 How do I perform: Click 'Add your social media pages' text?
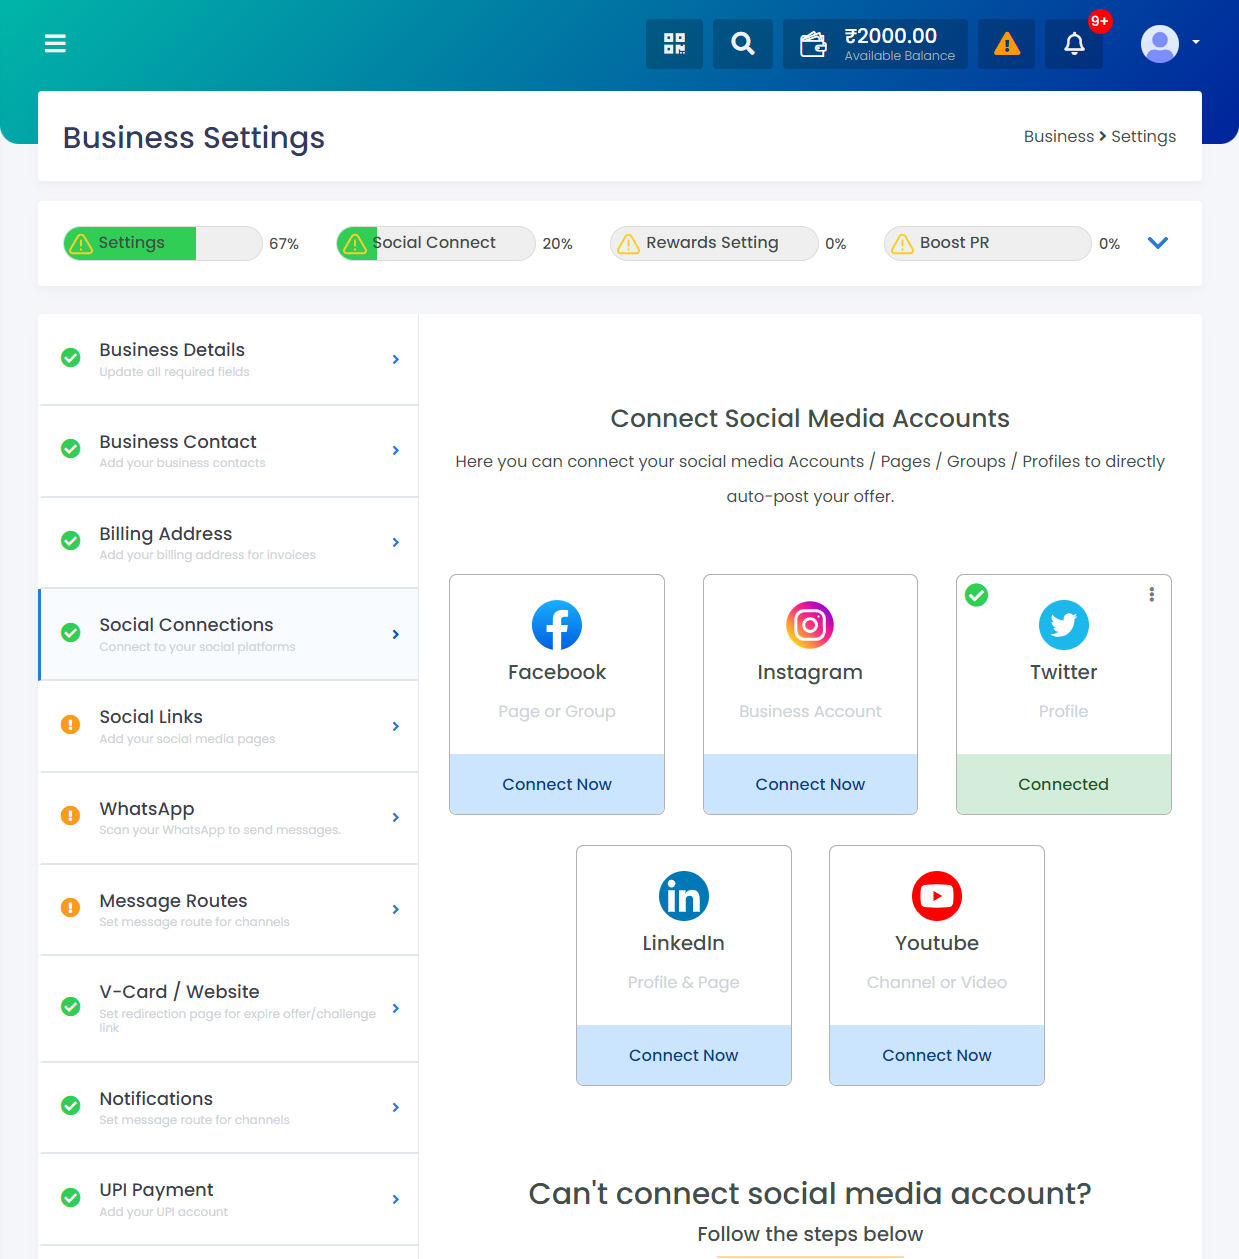pyautogui.click(x=187, y=739)
